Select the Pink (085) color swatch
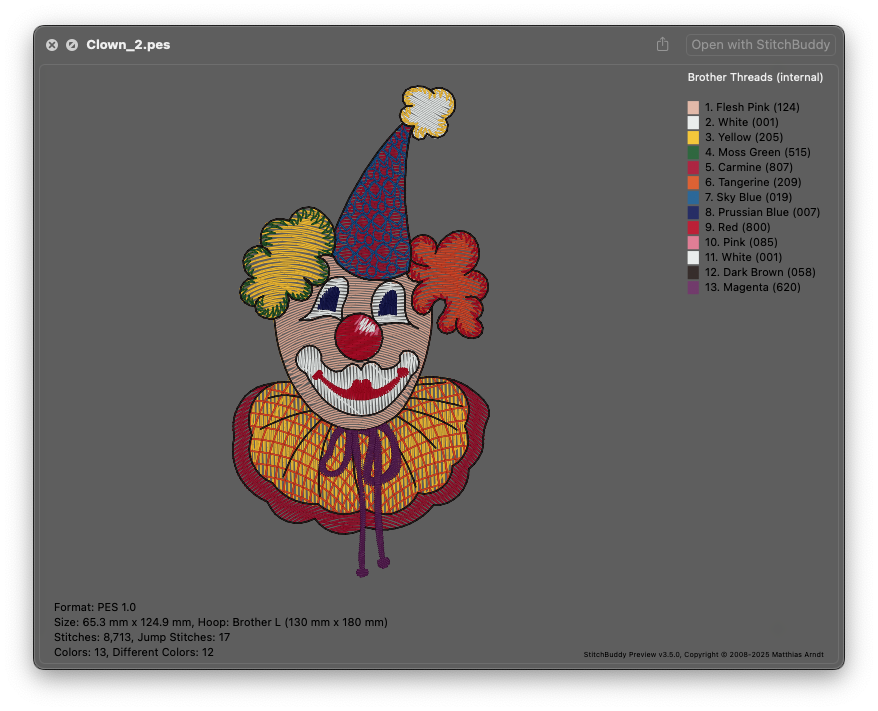This screenshot has width=878, height=711. tap(693, 242)
